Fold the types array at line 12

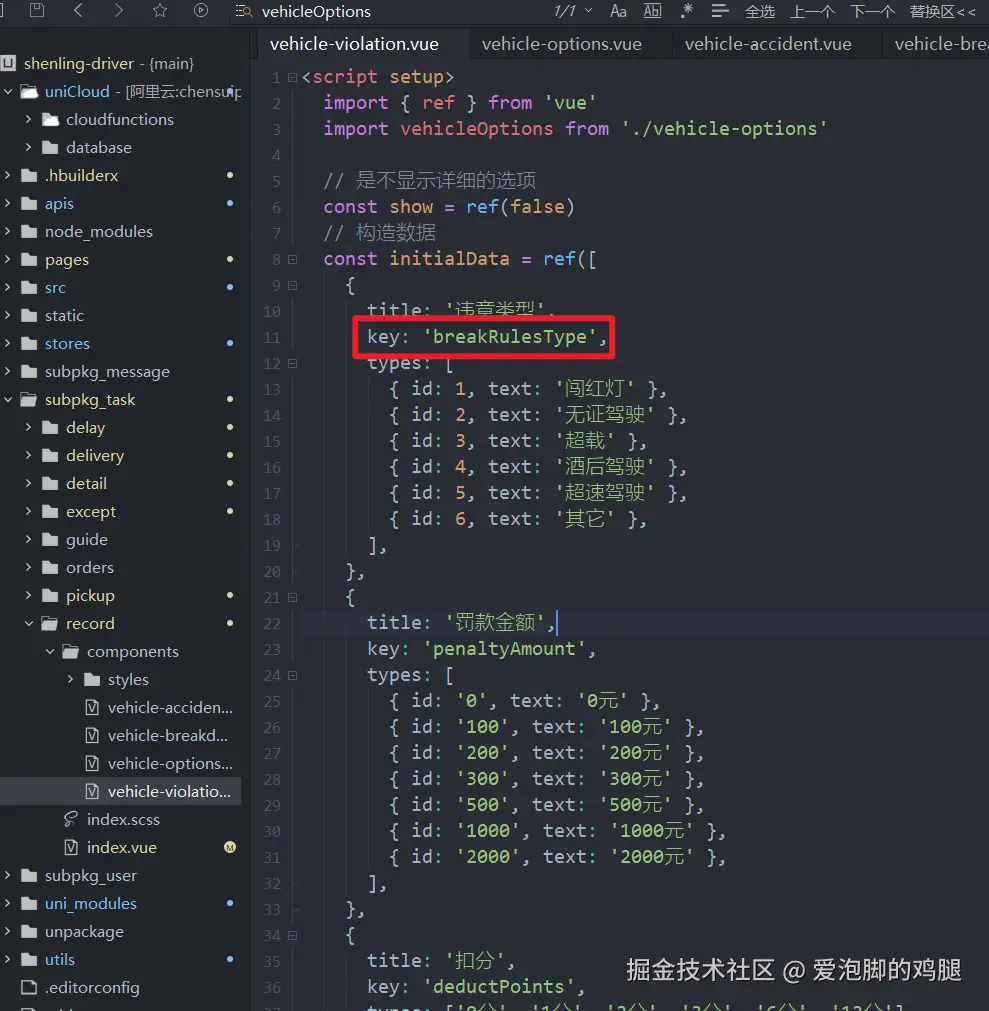pos(292,364)
